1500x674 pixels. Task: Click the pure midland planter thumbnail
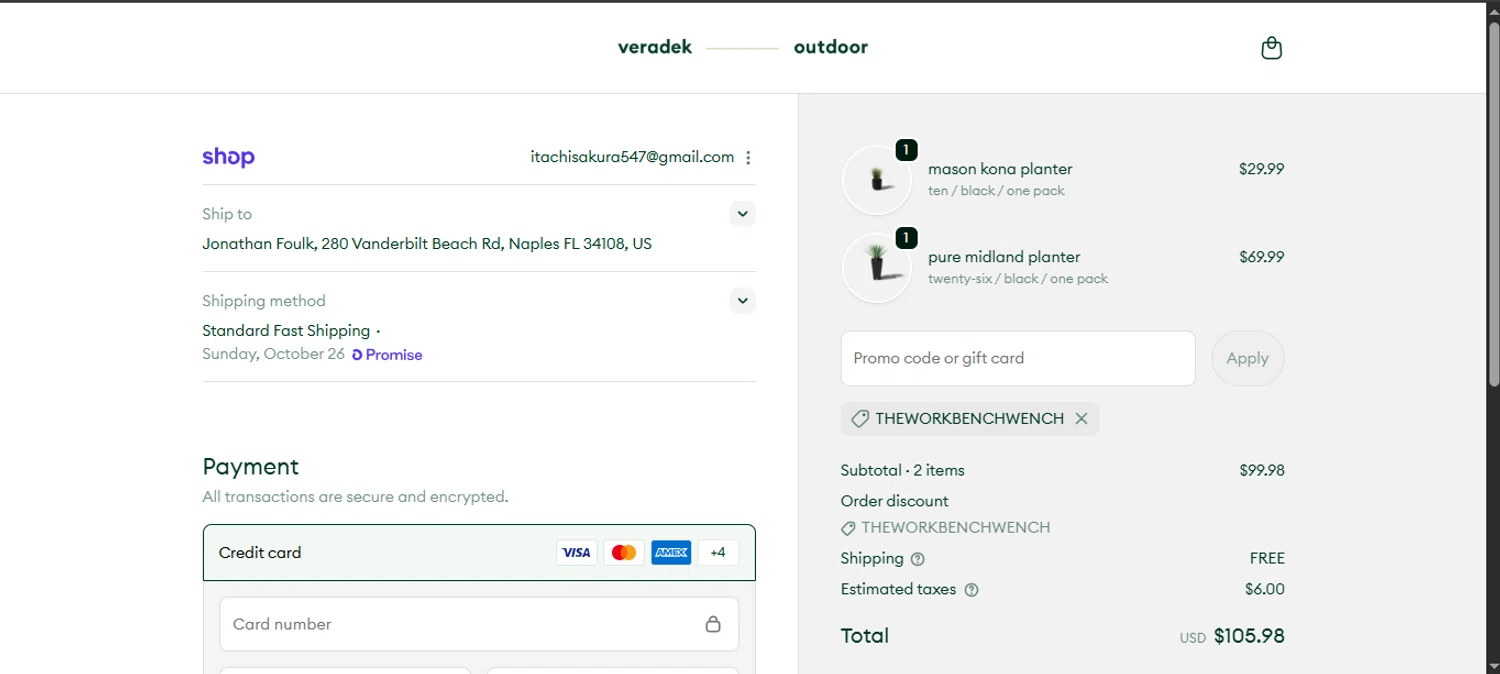[877, 268]
